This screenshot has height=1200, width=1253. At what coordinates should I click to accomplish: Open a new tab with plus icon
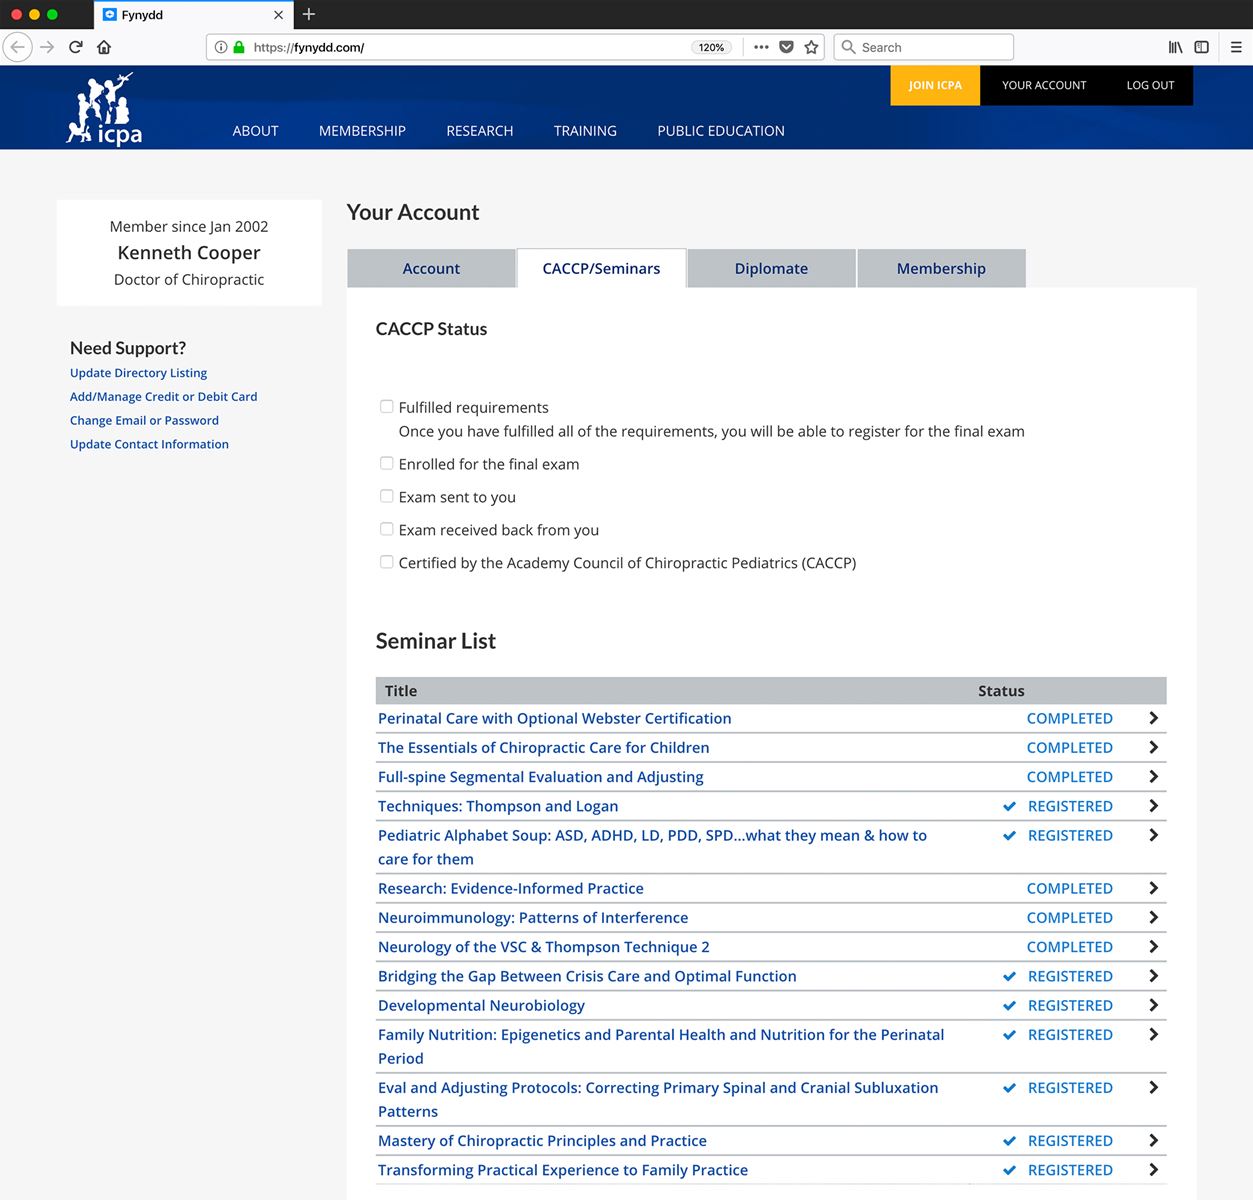[309, 14]
